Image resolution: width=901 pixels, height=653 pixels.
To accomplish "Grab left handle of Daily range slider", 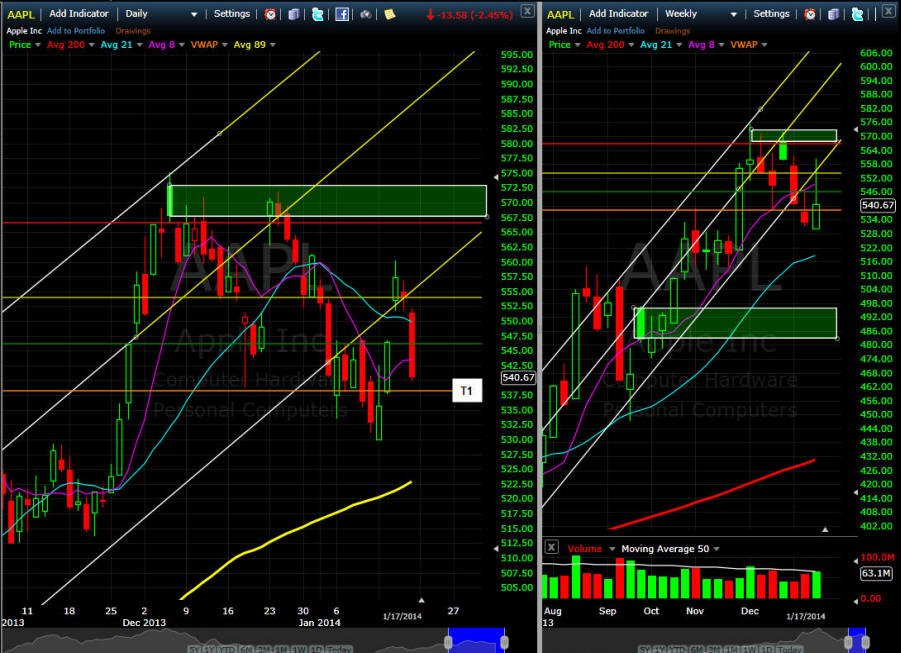I will pos(448,642).
